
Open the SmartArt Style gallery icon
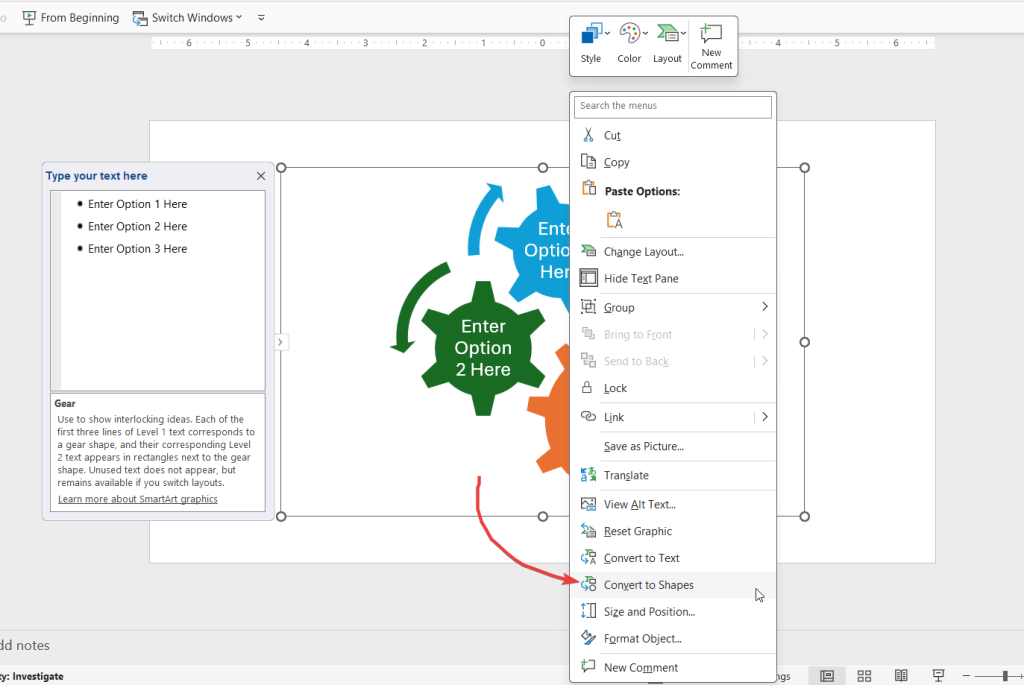click(591, 31)
